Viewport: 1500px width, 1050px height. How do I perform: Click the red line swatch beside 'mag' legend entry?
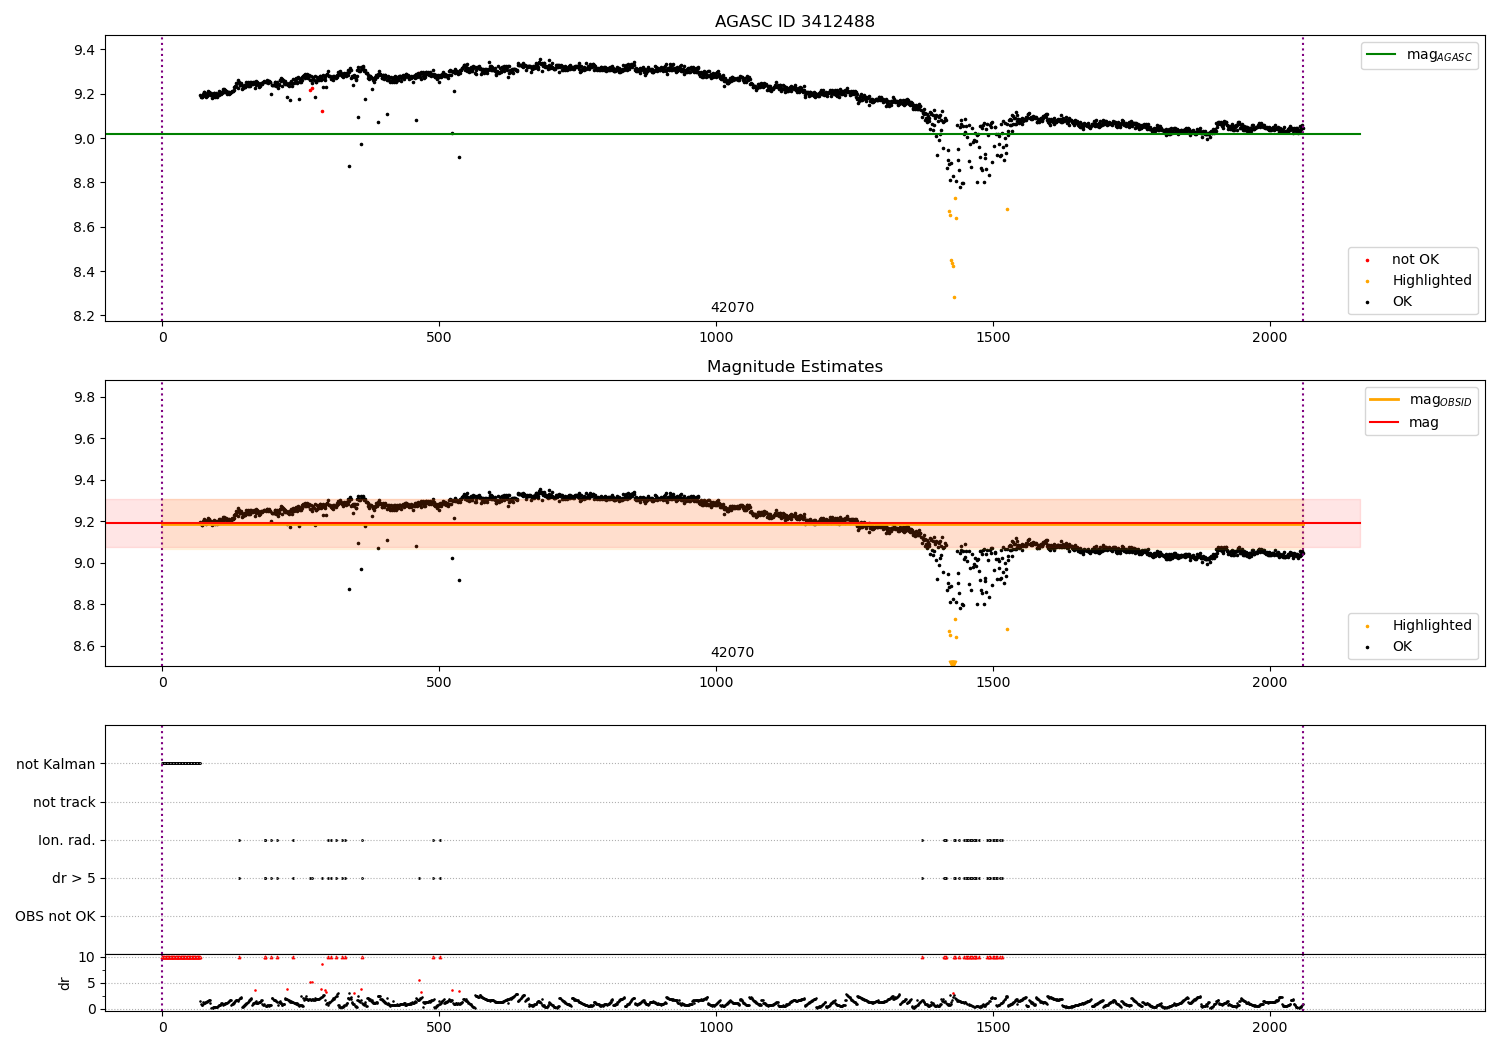(x=1384, y=423)
